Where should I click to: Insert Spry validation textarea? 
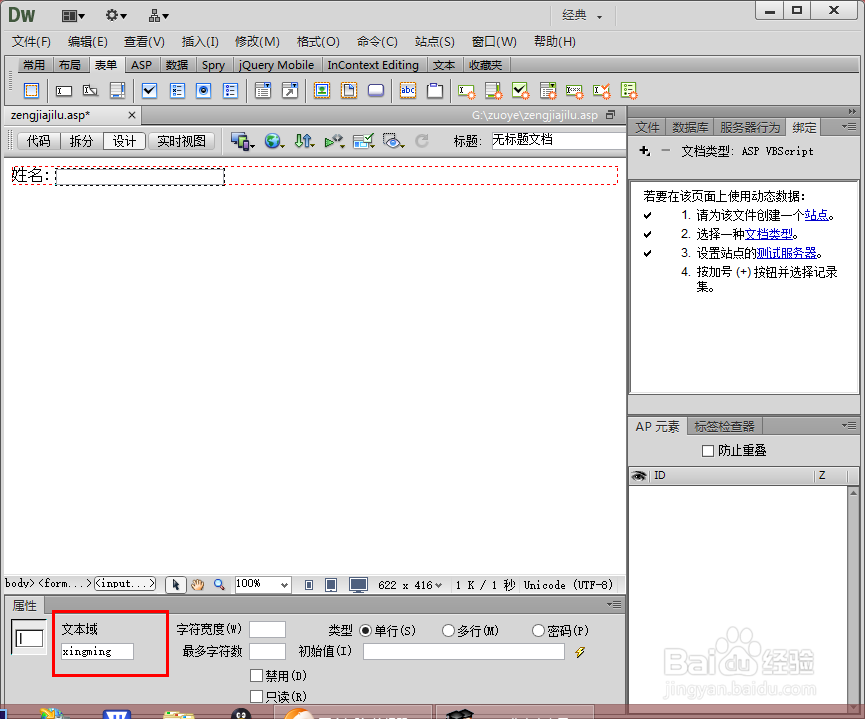tap(494, 91)
